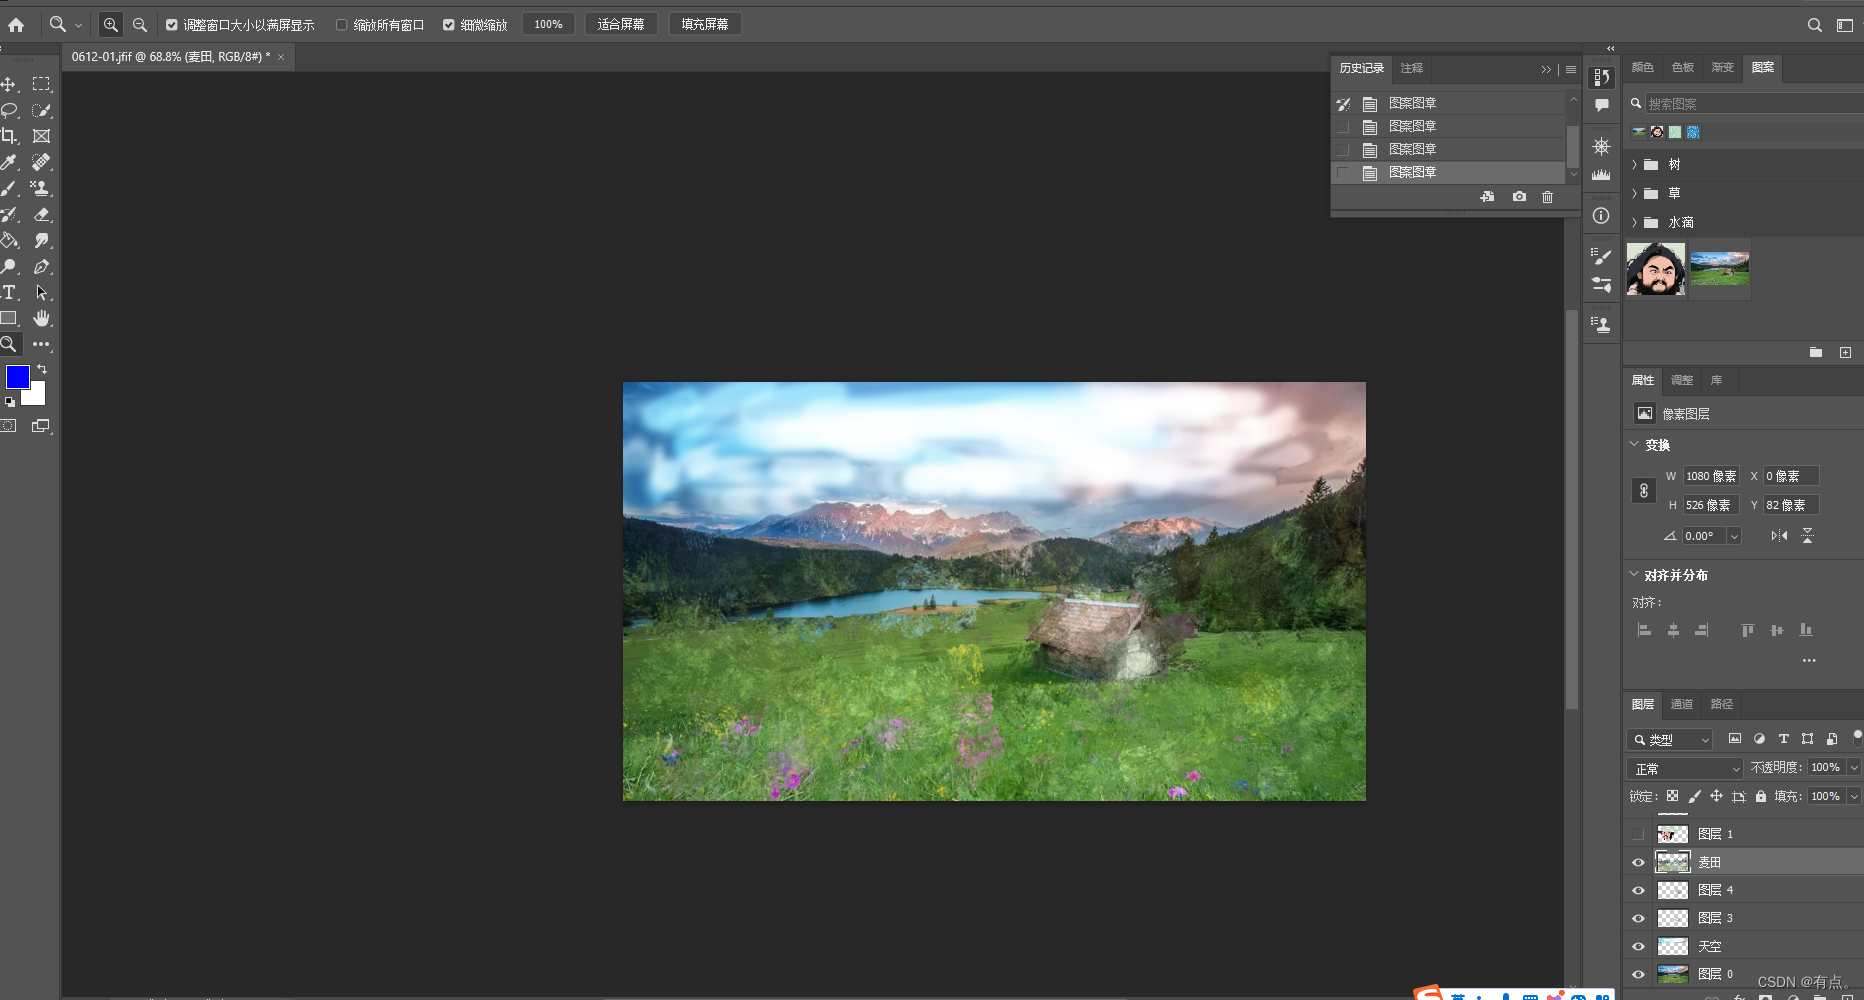Select the Pen tool
Image resolution: width=1864 pixels, height=1000 pixels.
click(41, 267)
